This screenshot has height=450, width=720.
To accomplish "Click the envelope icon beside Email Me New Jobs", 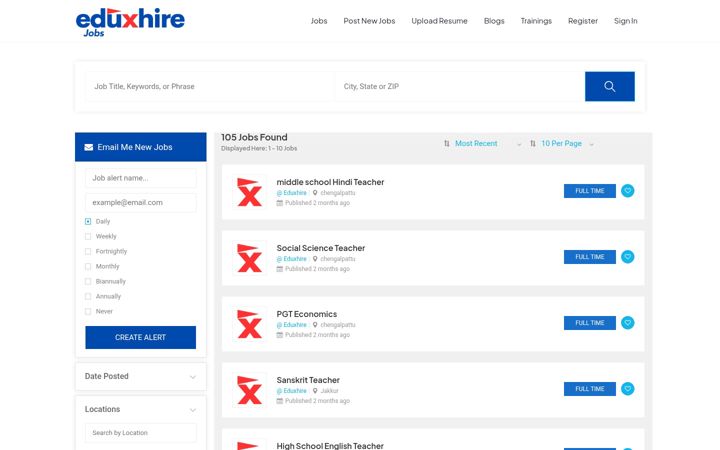I will (x=89, y=147).
